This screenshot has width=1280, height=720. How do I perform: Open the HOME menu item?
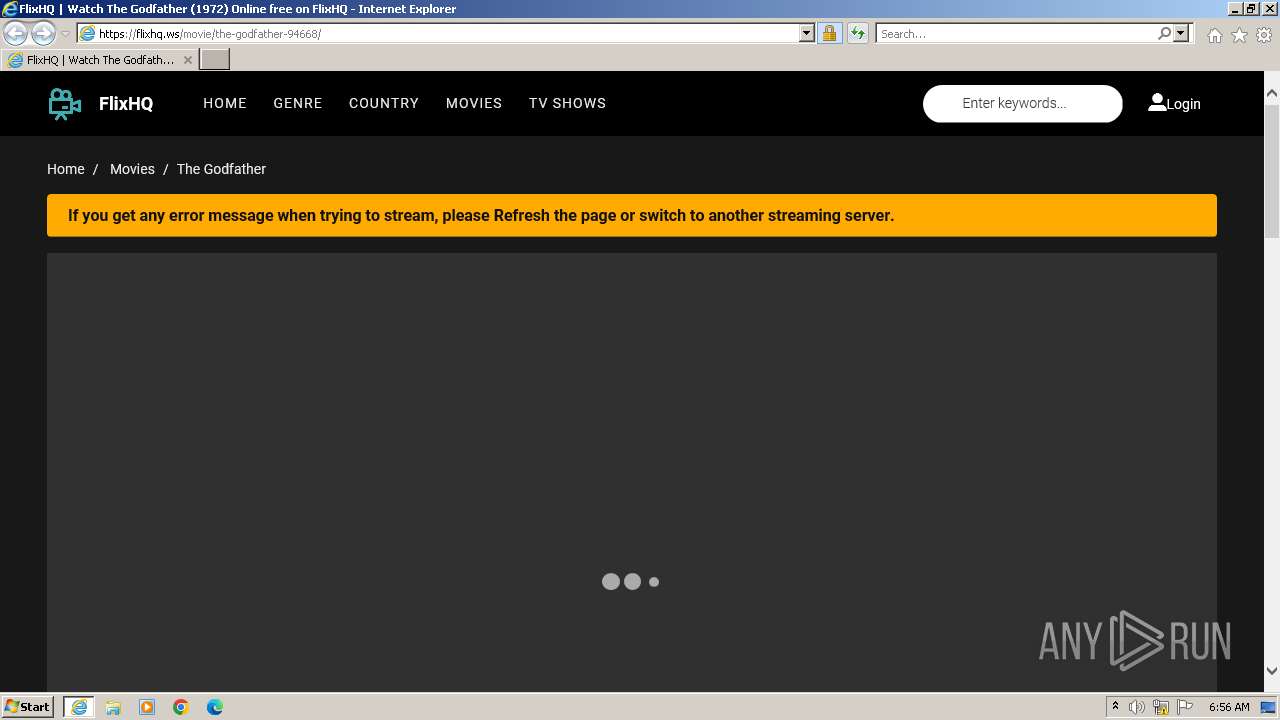click(x=225, y=103)
